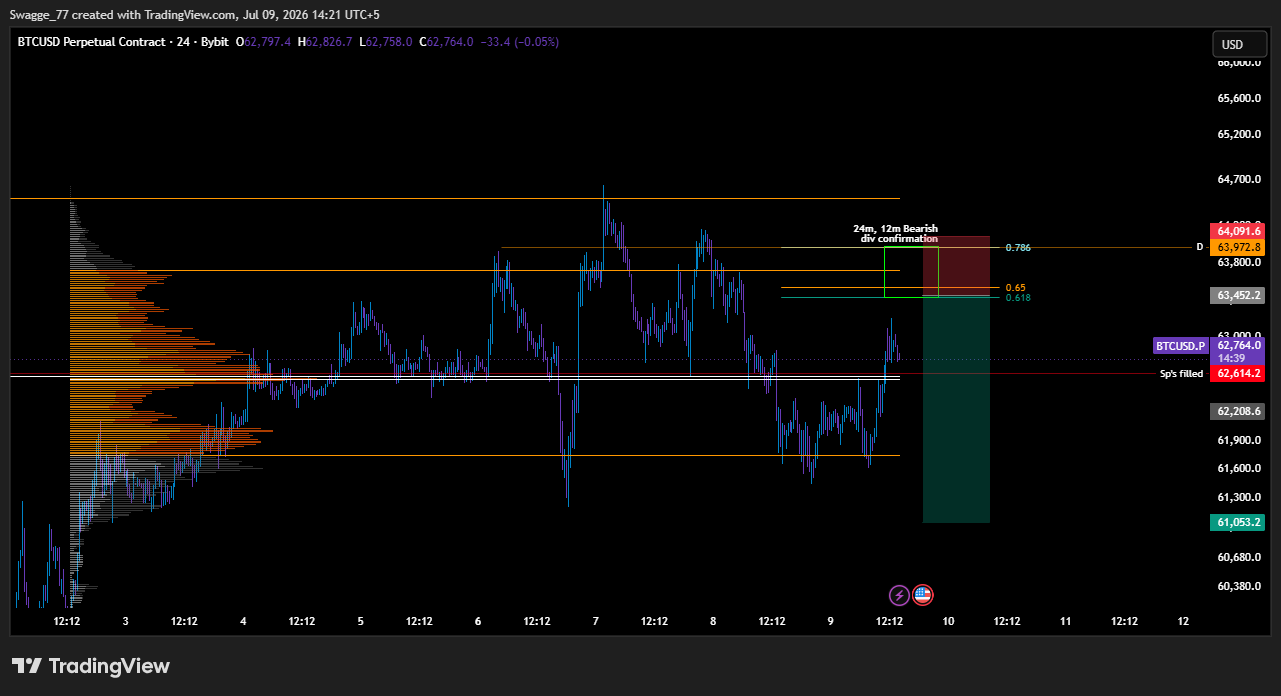This screenshot has height=696, width=1281.
Task: Click the 14:39 candle countdown timer
Action: click(1230, 358)
